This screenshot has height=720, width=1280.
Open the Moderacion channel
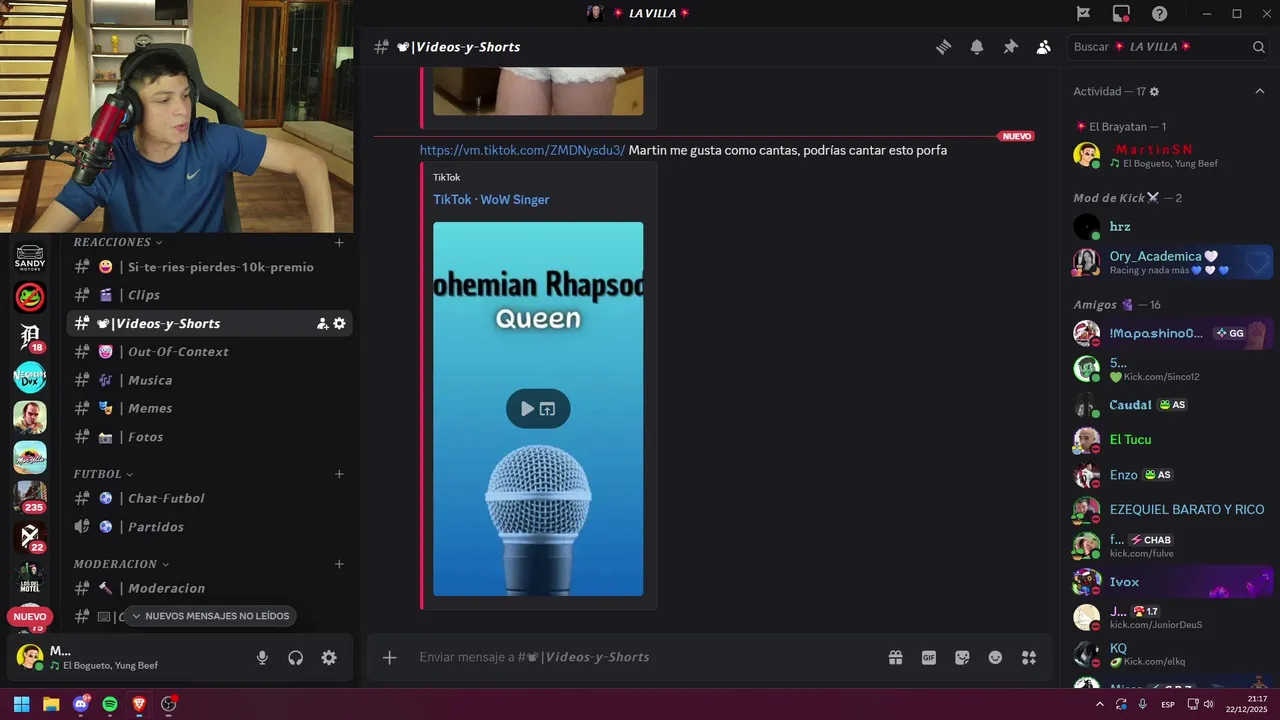tap(209, 588)
